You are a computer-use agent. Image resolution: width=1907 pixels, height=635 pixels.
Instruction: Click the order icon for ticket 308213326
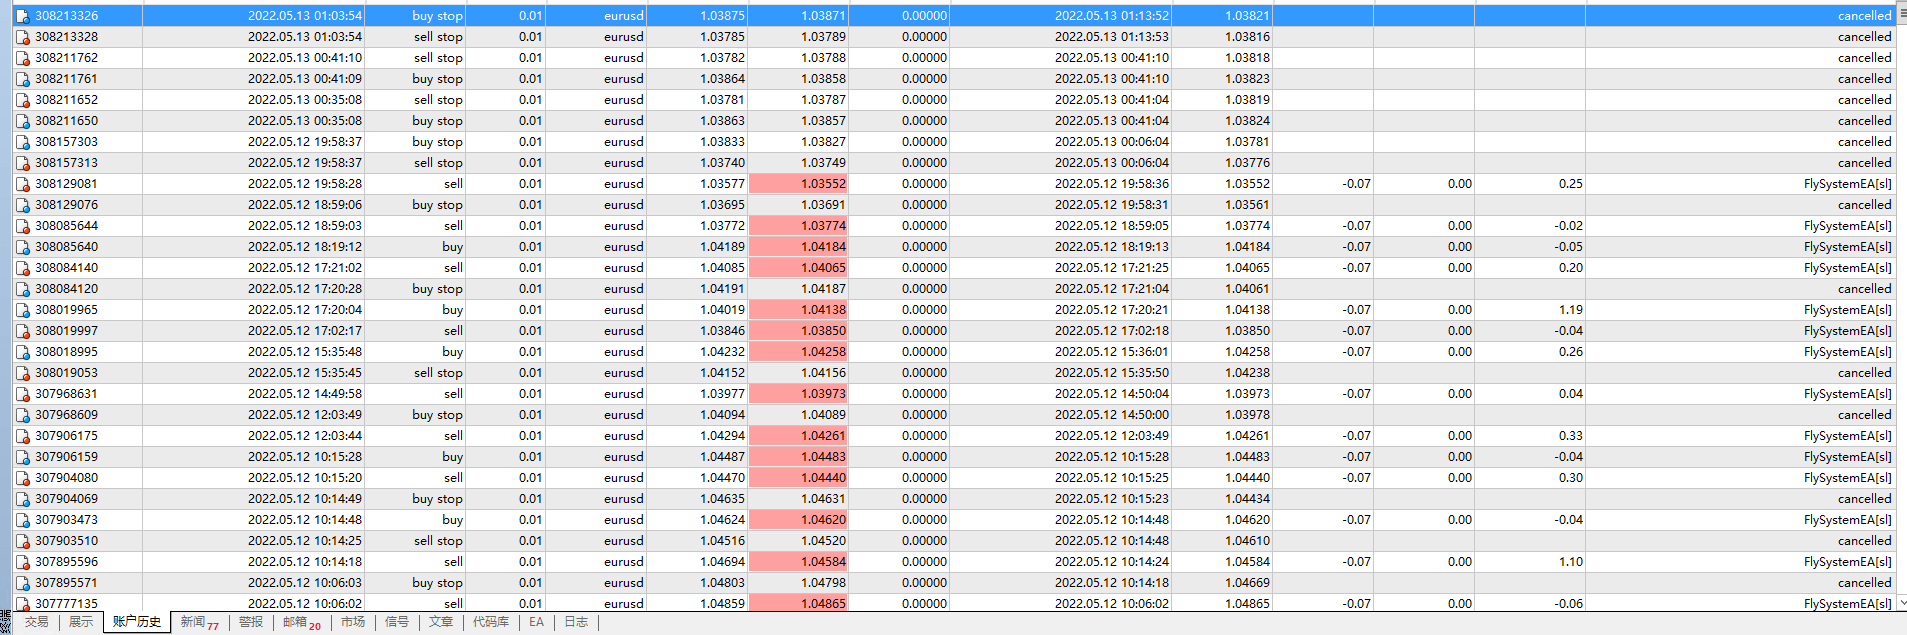[x=22, y=16]
